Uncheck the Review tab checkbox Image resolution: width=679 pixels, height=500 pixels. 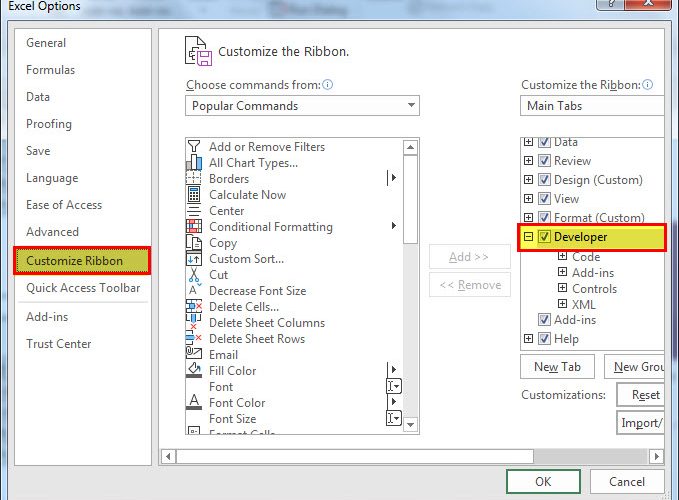(x=544, y=161)
